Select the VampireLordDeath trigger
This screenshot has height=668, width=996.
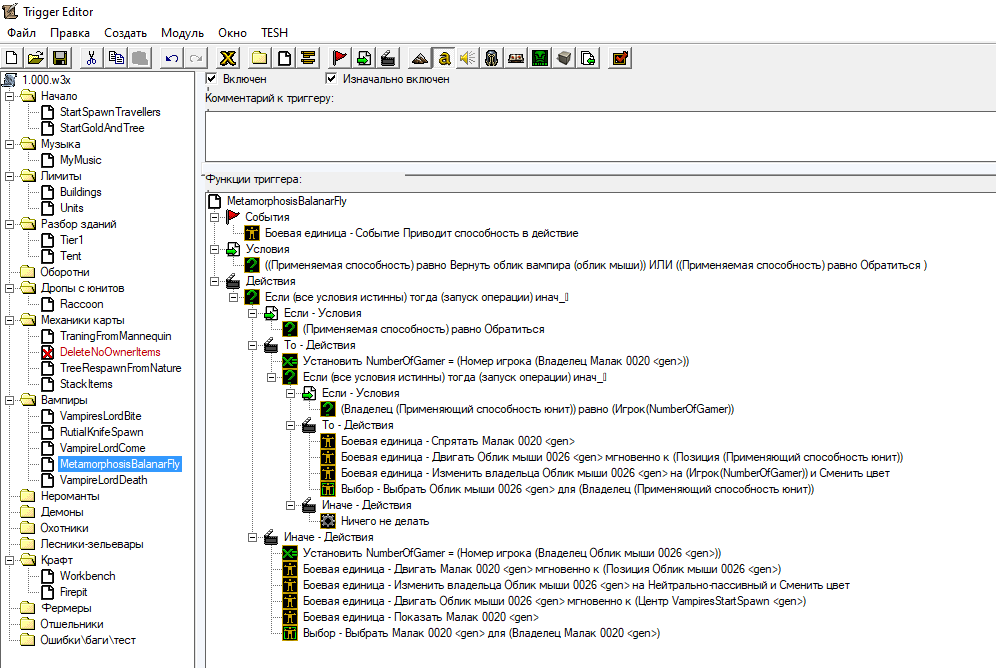click(103, 480)
